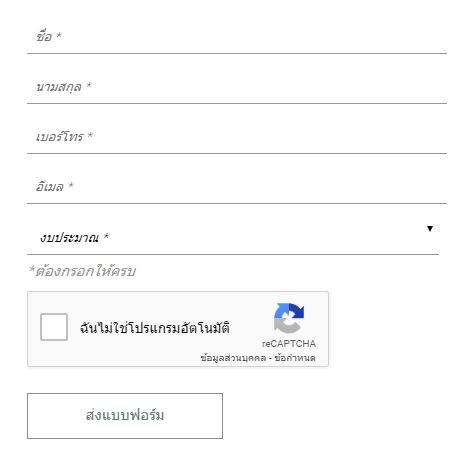Click the งบประมาณ * label text
Screen dimensions: 473x470
tap(74, 238)
